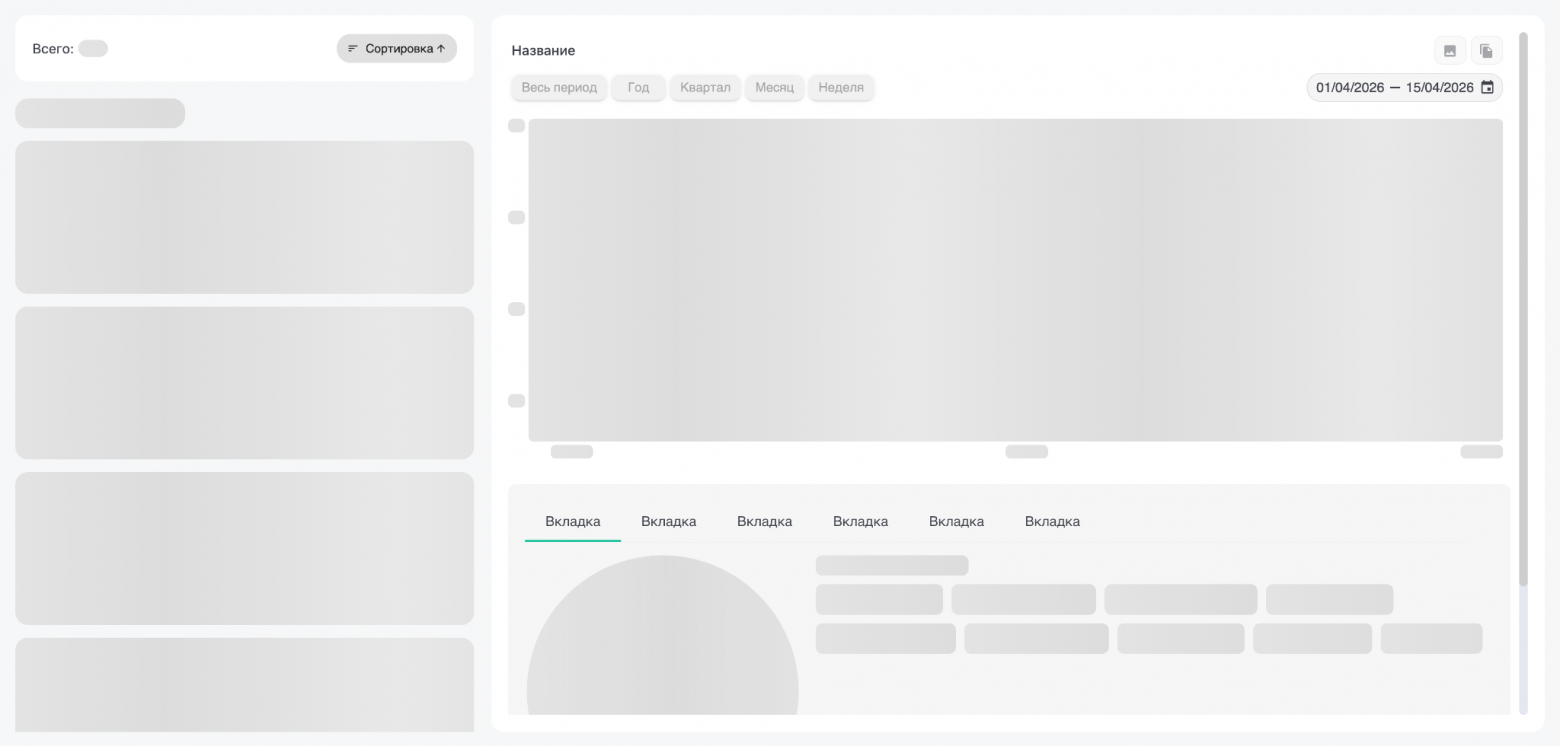Select the active green-underlined Вкладка tab
Viewport: 1560px width, 746px height.
point(573,521)
